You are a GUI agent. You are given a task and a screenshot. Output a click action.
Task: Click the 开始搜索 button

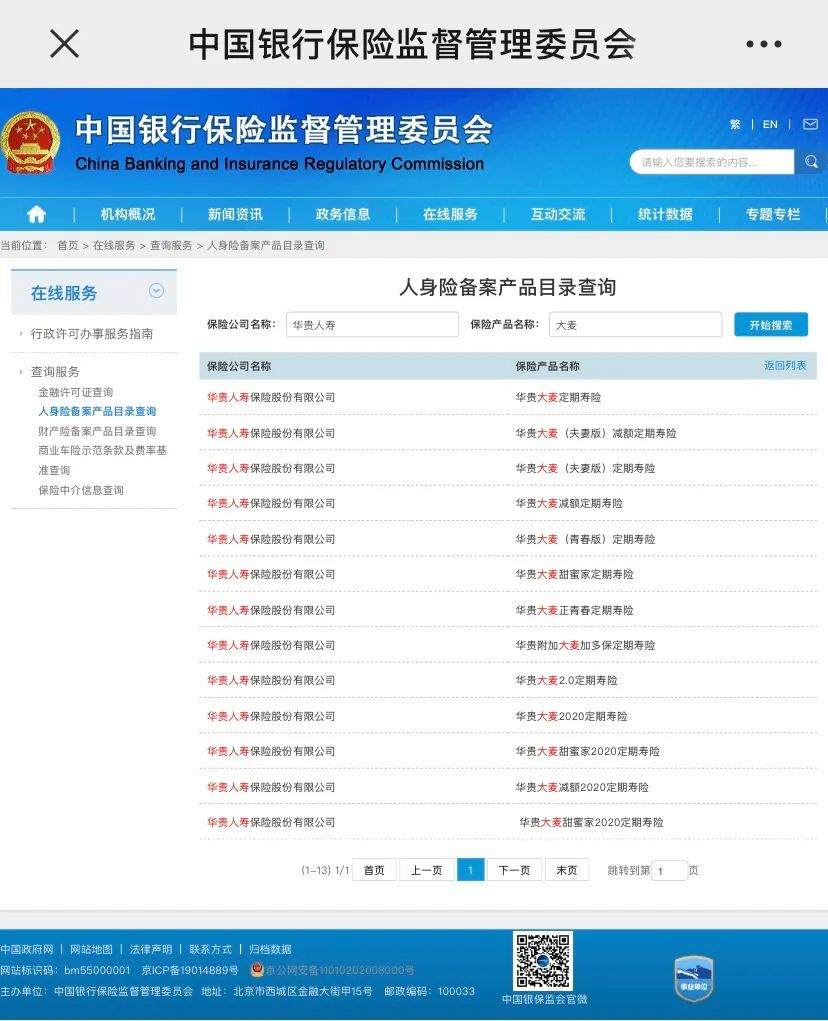point(771,324)
